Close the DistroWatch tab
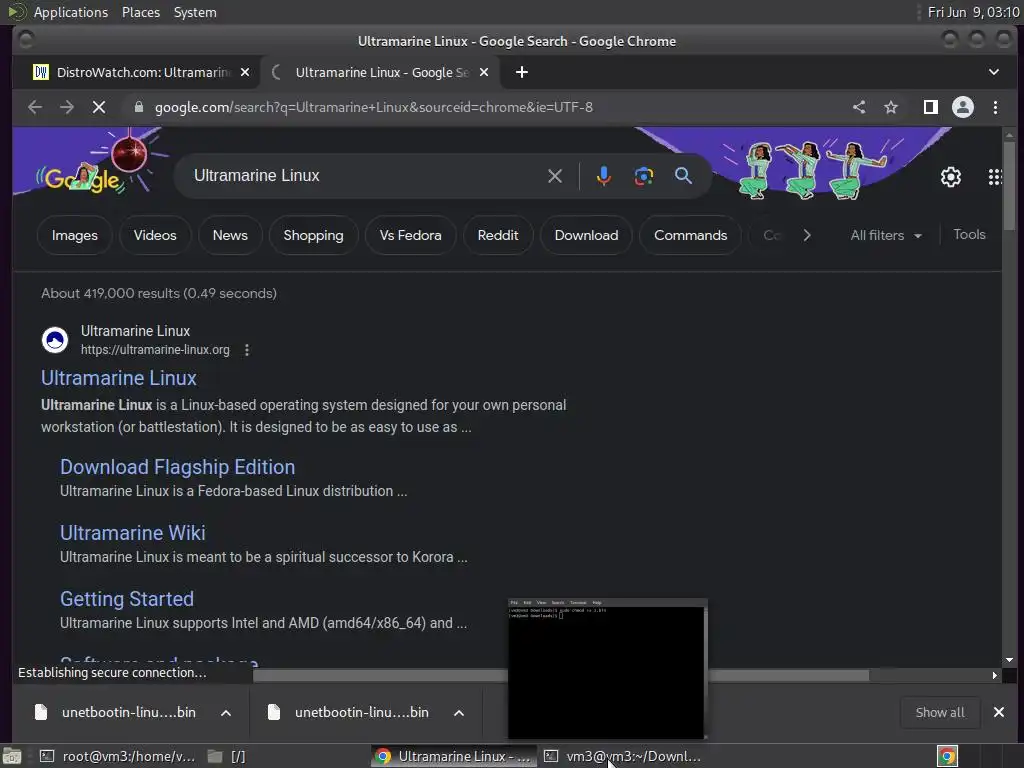This screenshot has height=768, width=1024. pyautogui.click(x=245, y=72)
